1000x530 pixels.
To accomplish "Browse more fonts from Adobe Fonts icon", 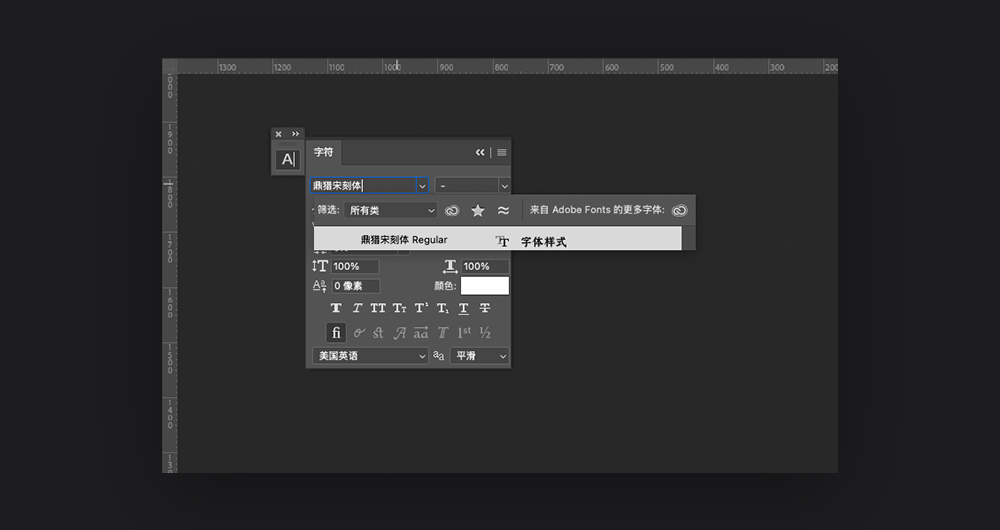I will 679,211.
